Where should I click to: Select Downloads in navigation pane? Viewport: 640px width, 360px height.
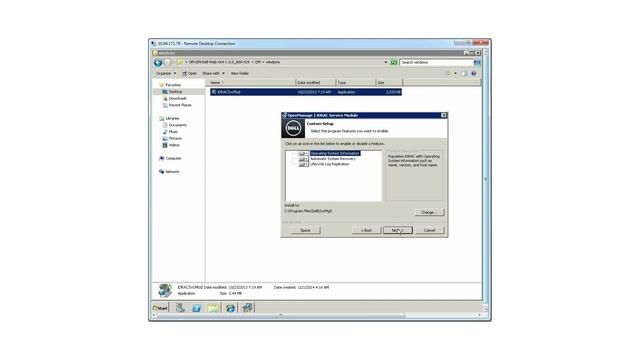click(175, 98)
